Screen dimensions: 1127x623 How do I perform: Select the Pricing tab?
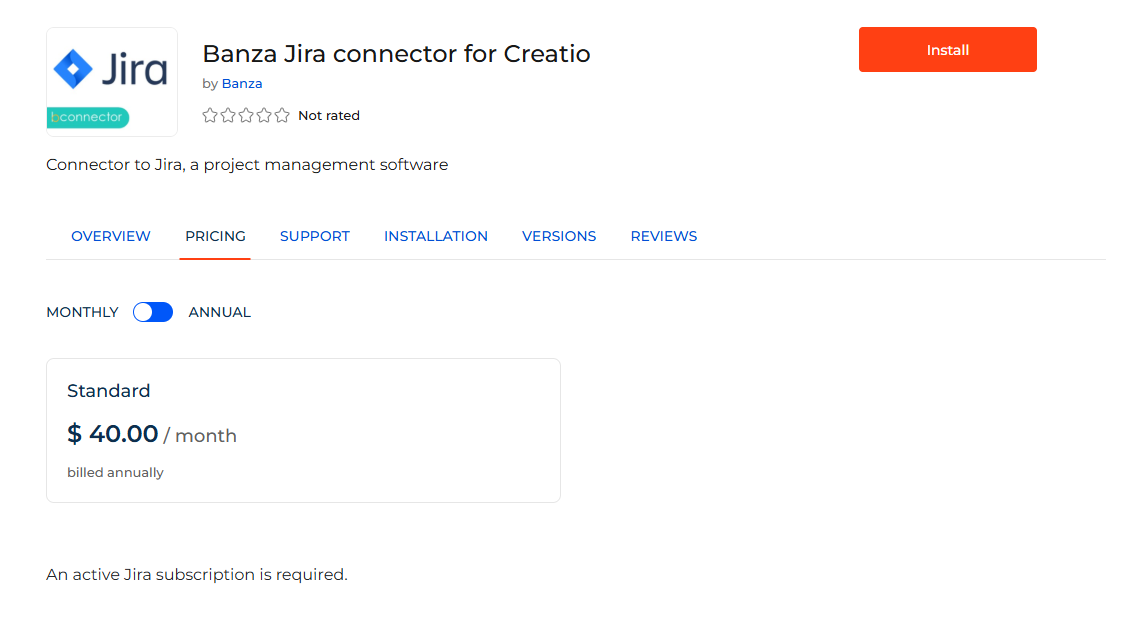pyautogui.click(x=215, y=236)
